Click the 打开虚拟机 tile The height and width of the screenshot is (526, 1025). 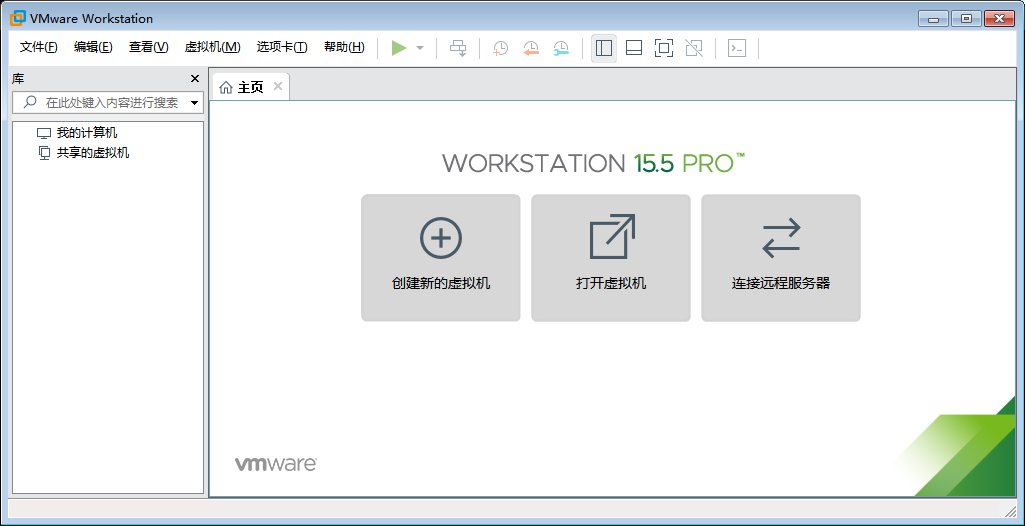[x=611, y=257]
